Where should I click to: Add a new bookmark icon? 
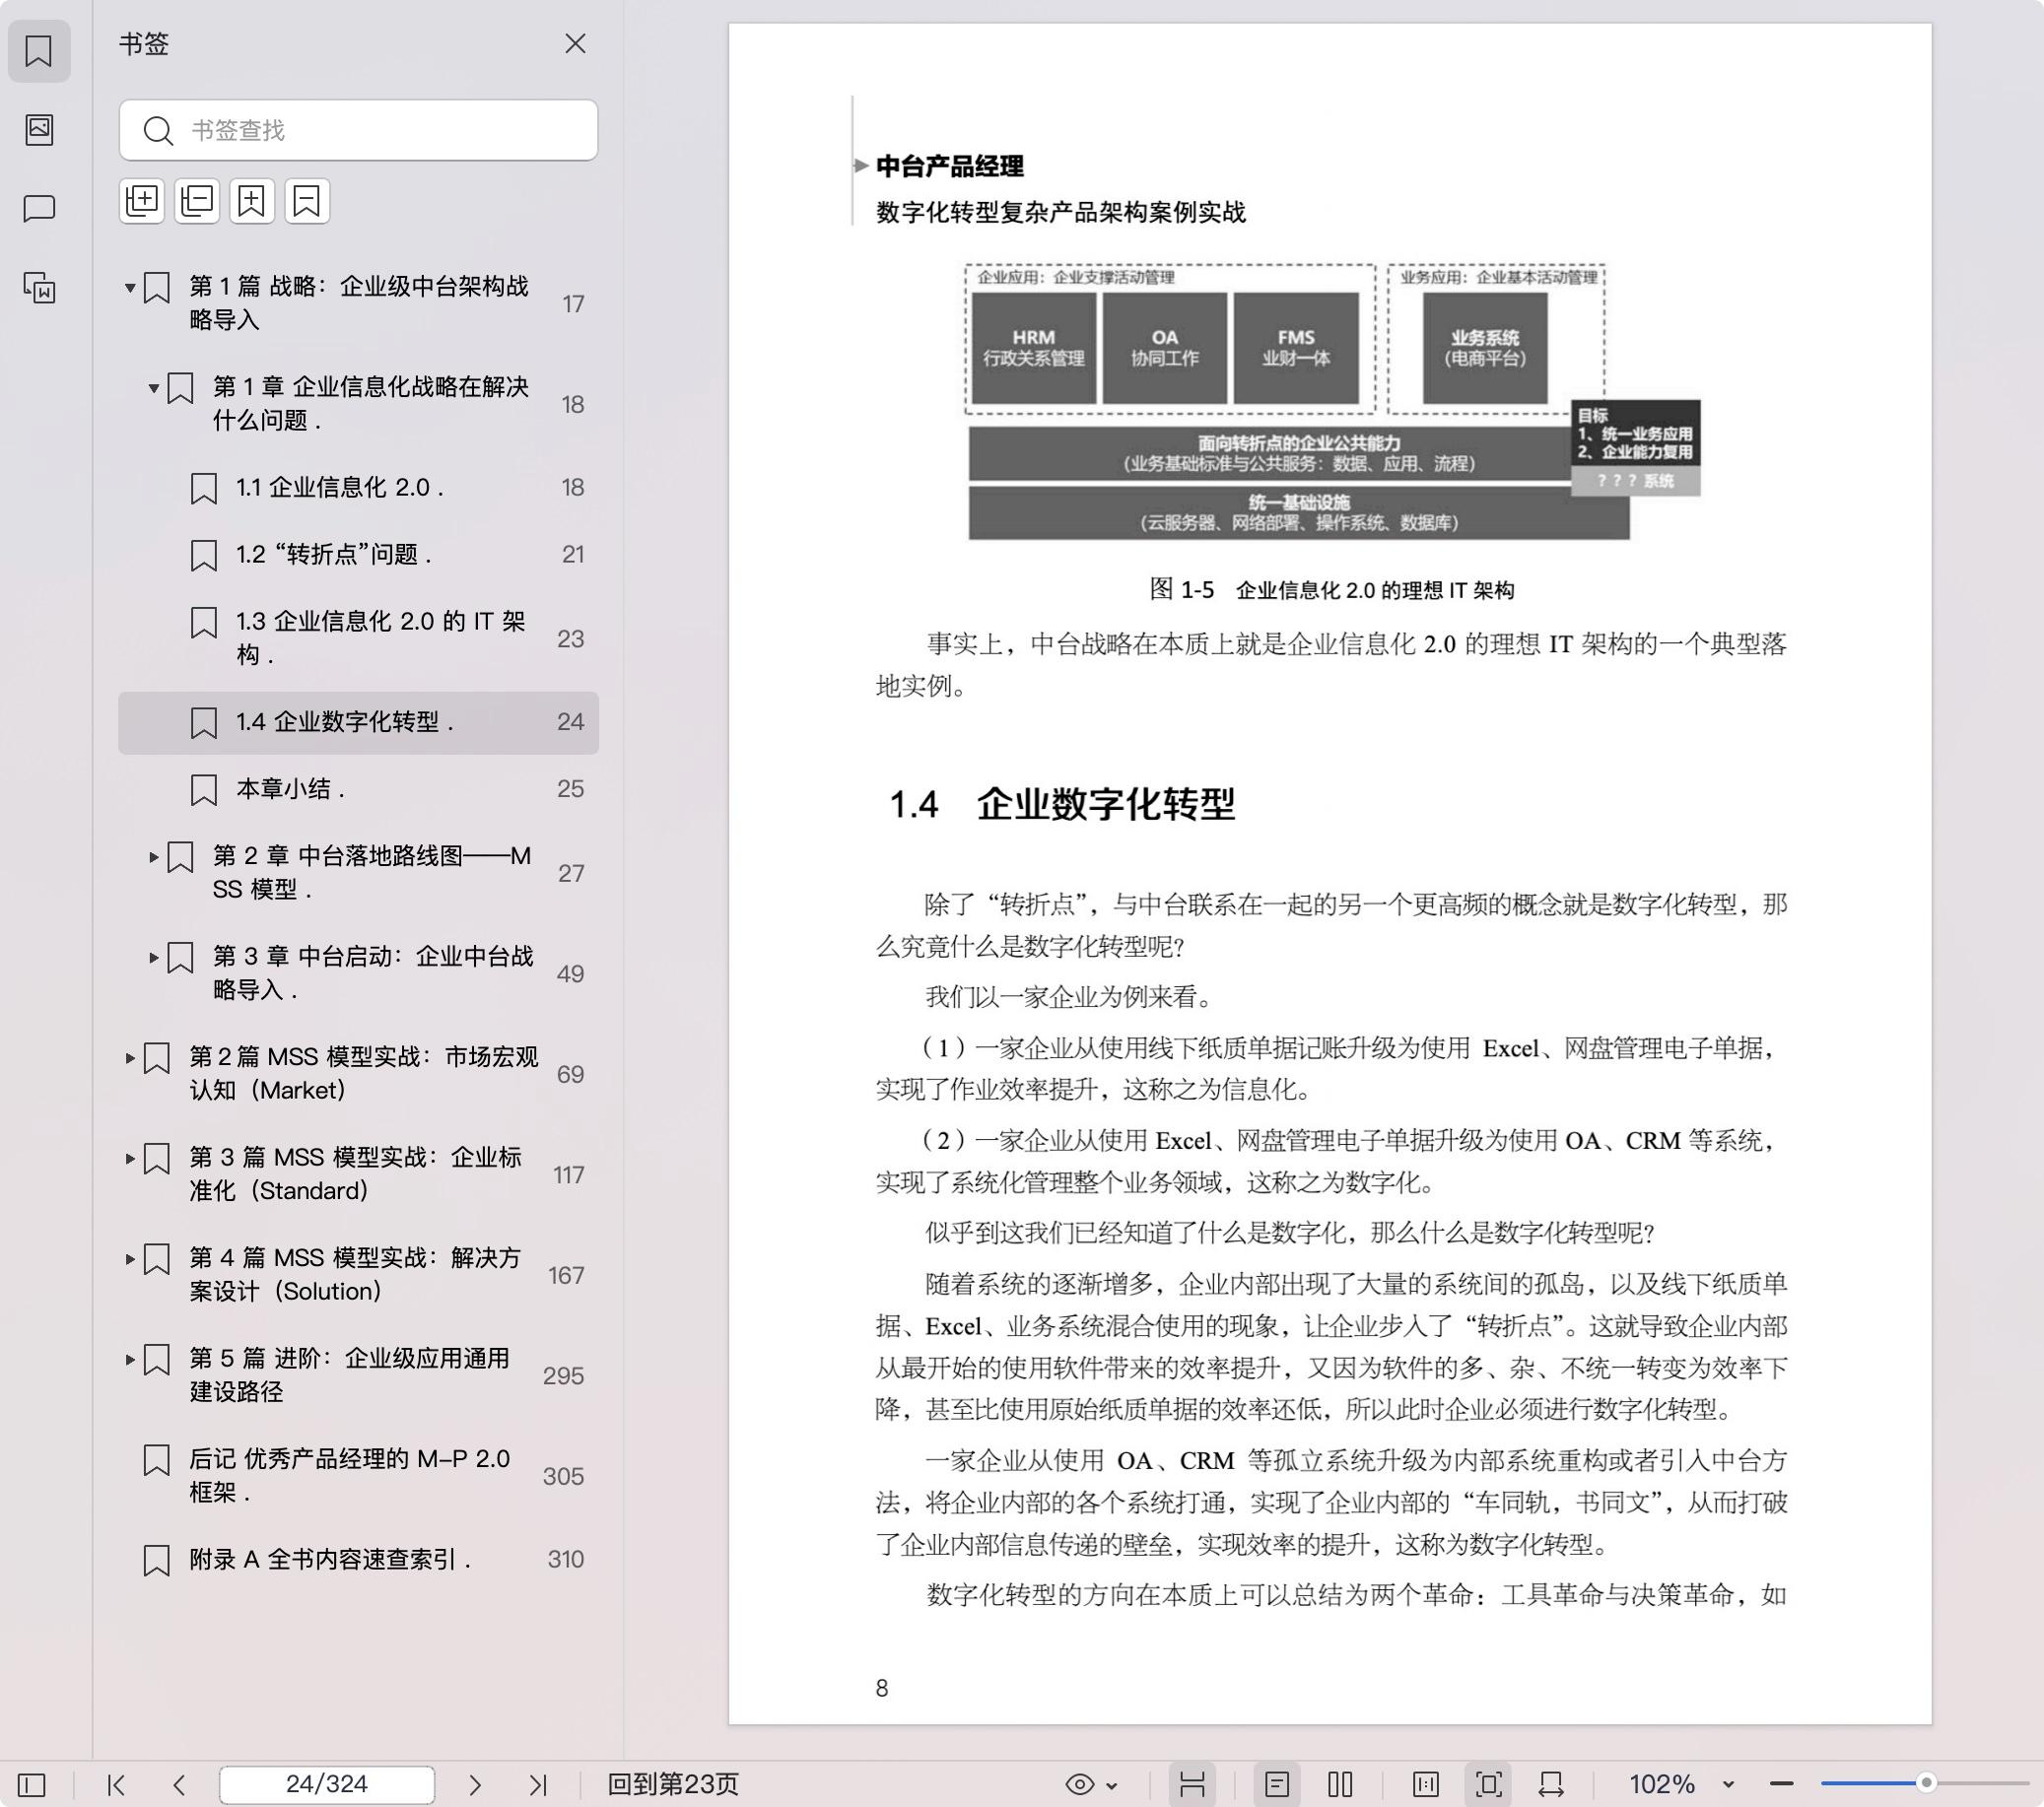pyautogui.click(x=252, y=201)
